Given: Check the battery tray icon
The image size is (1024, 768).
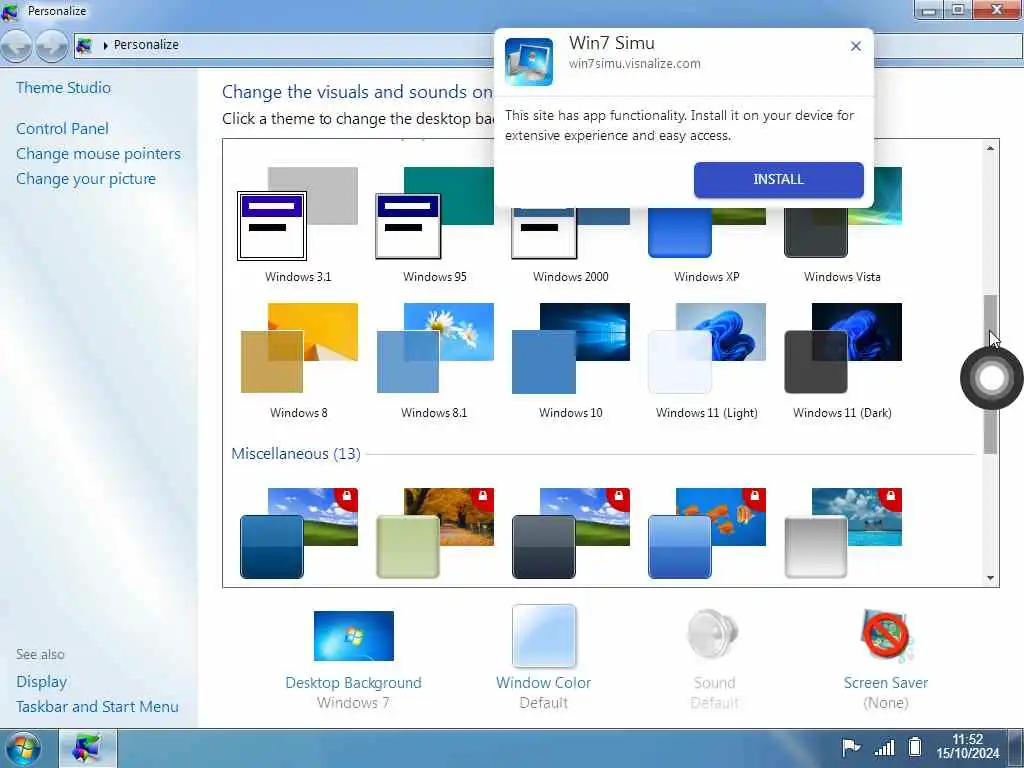Looking at the screenshot, I should coord(916,746).
